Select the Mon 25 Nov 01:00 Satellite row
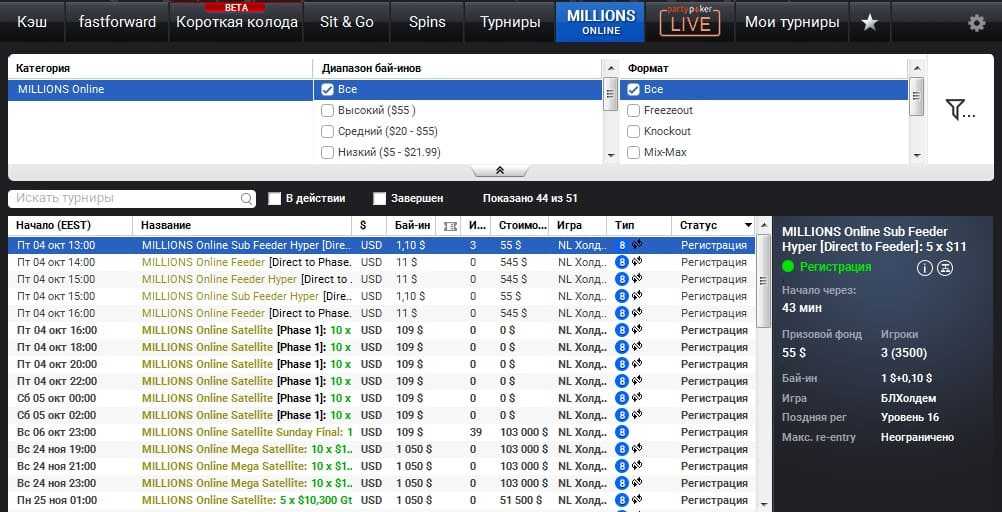 [x=382, y=500]
